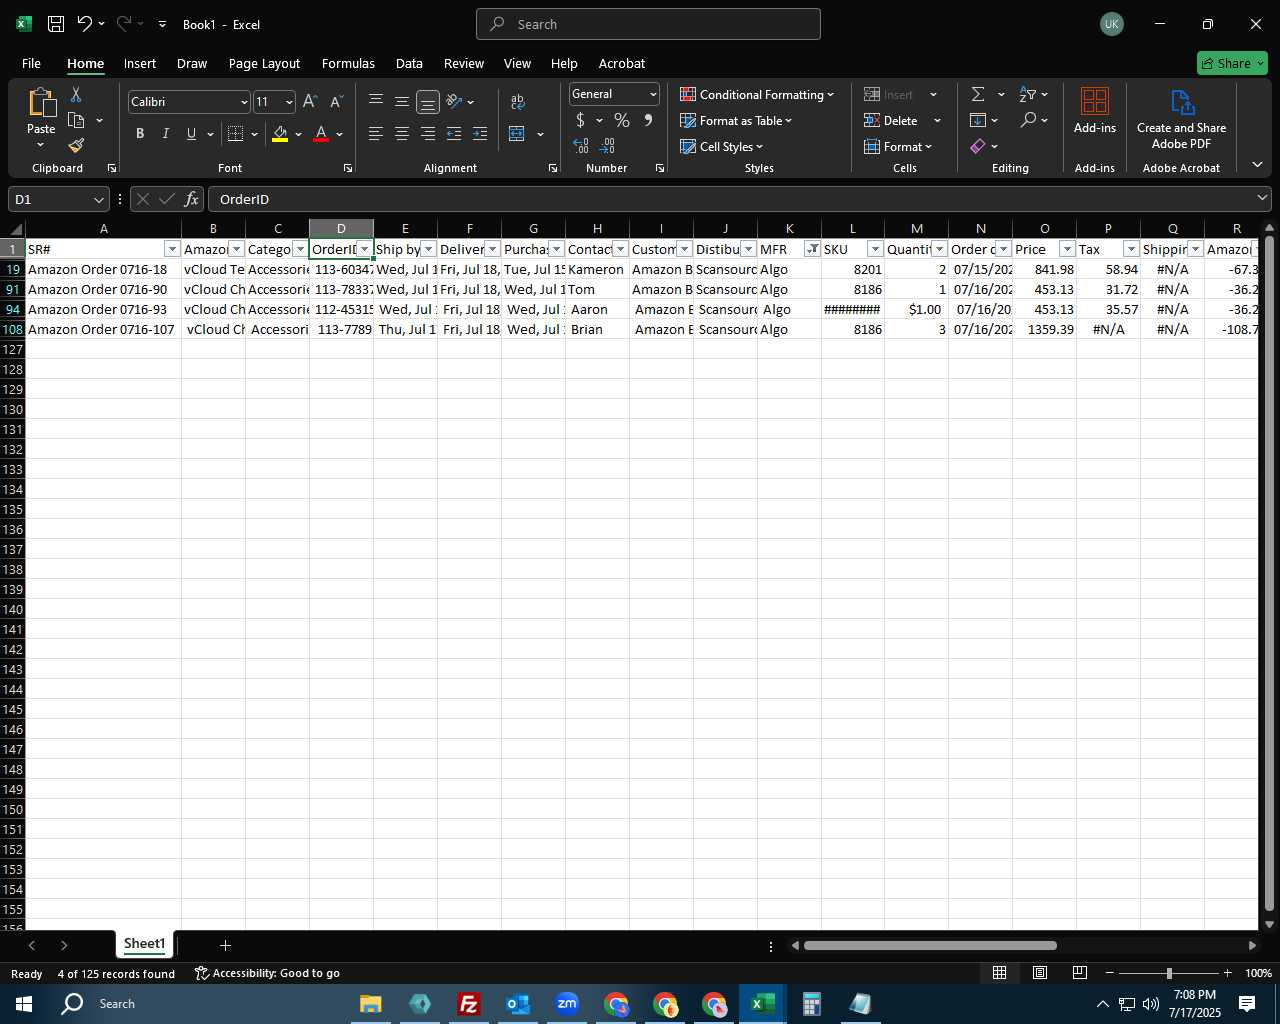1280x1024 pixels.
Task: Expand Format as Table menu
Action: click(x=736, y=120)
